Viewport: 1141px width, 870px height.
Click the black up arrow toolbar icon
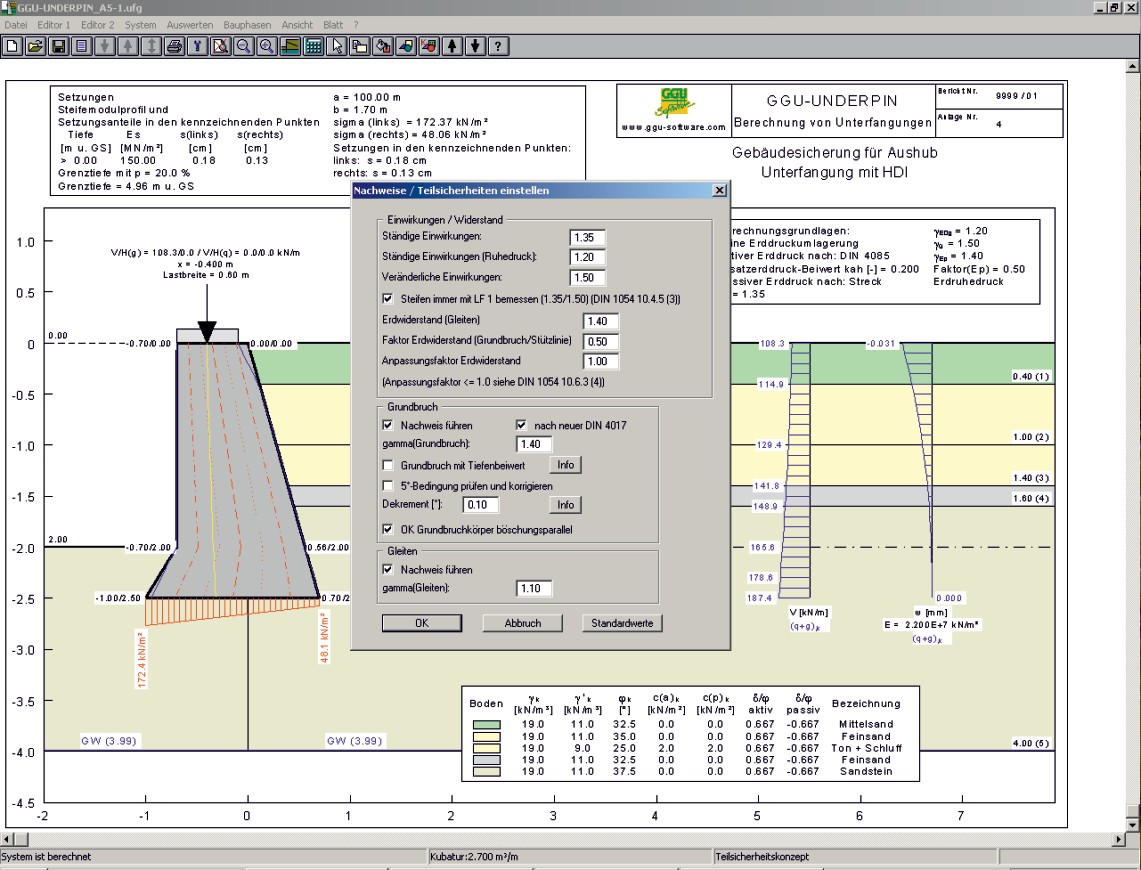(x=453, y=47)
